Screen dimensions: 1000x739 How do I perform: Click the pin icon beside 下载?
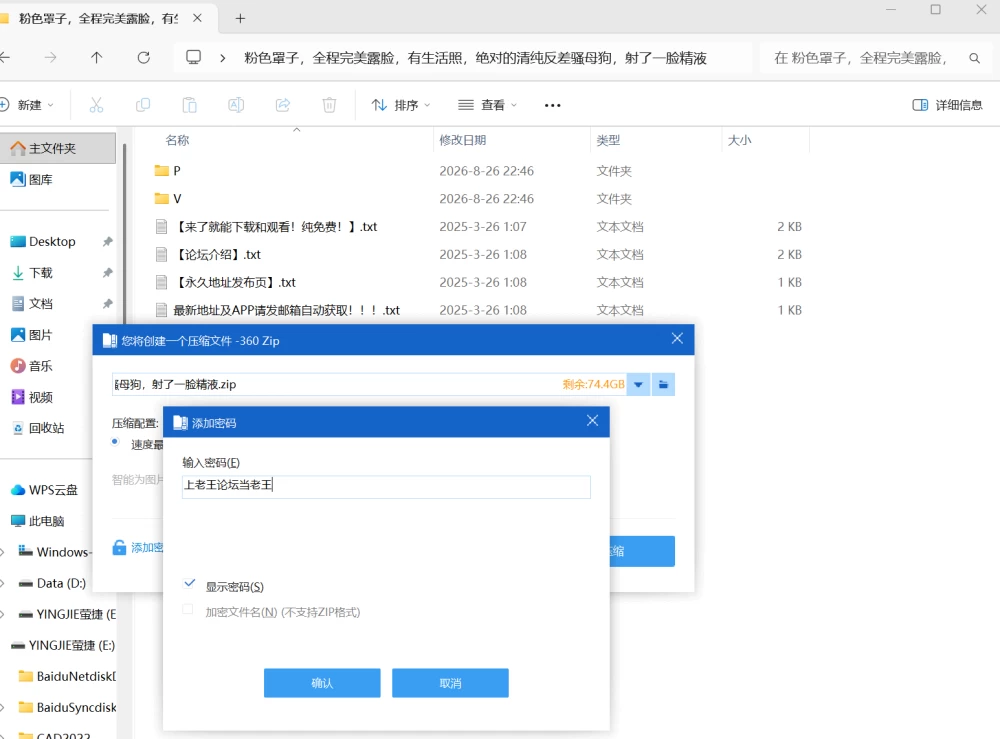[x=107, y=272]
